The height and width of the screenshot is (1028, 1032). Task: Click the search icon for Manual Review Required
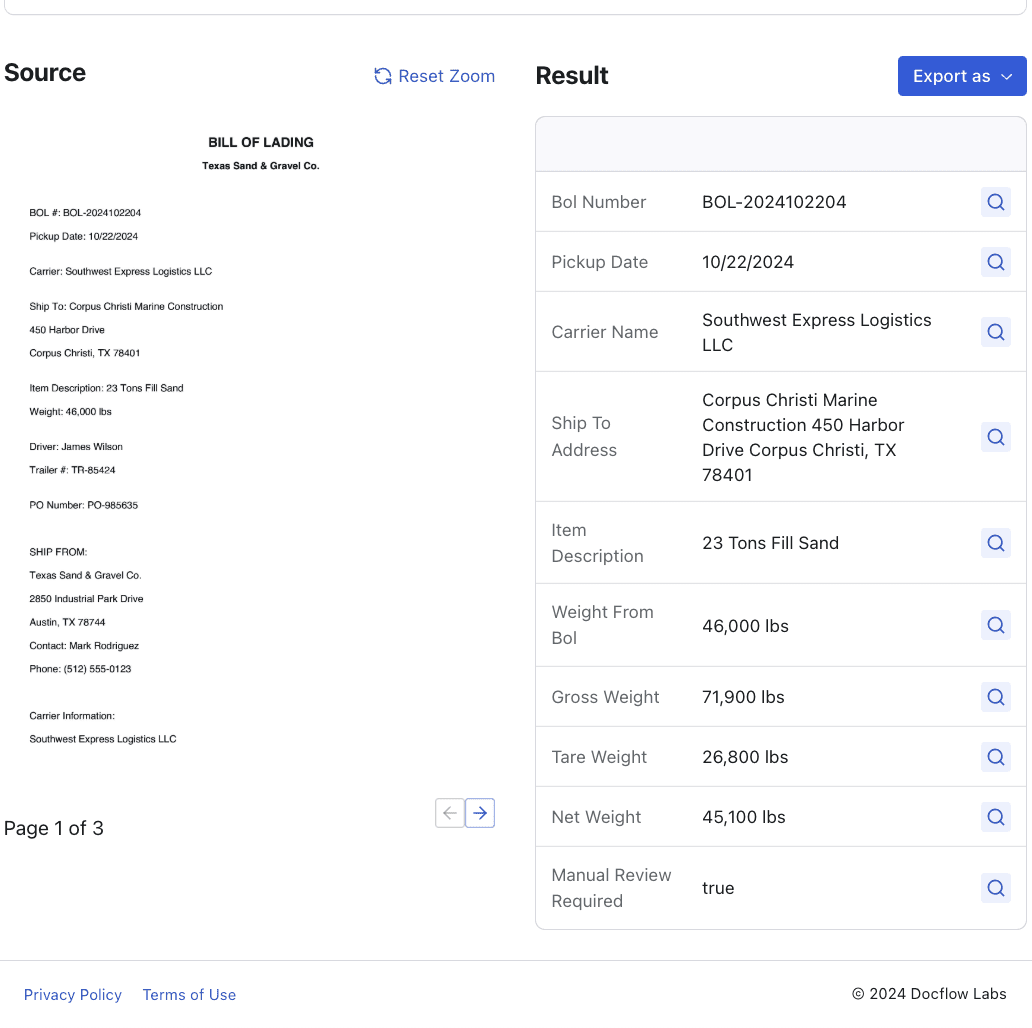click(x=995, y=887)
